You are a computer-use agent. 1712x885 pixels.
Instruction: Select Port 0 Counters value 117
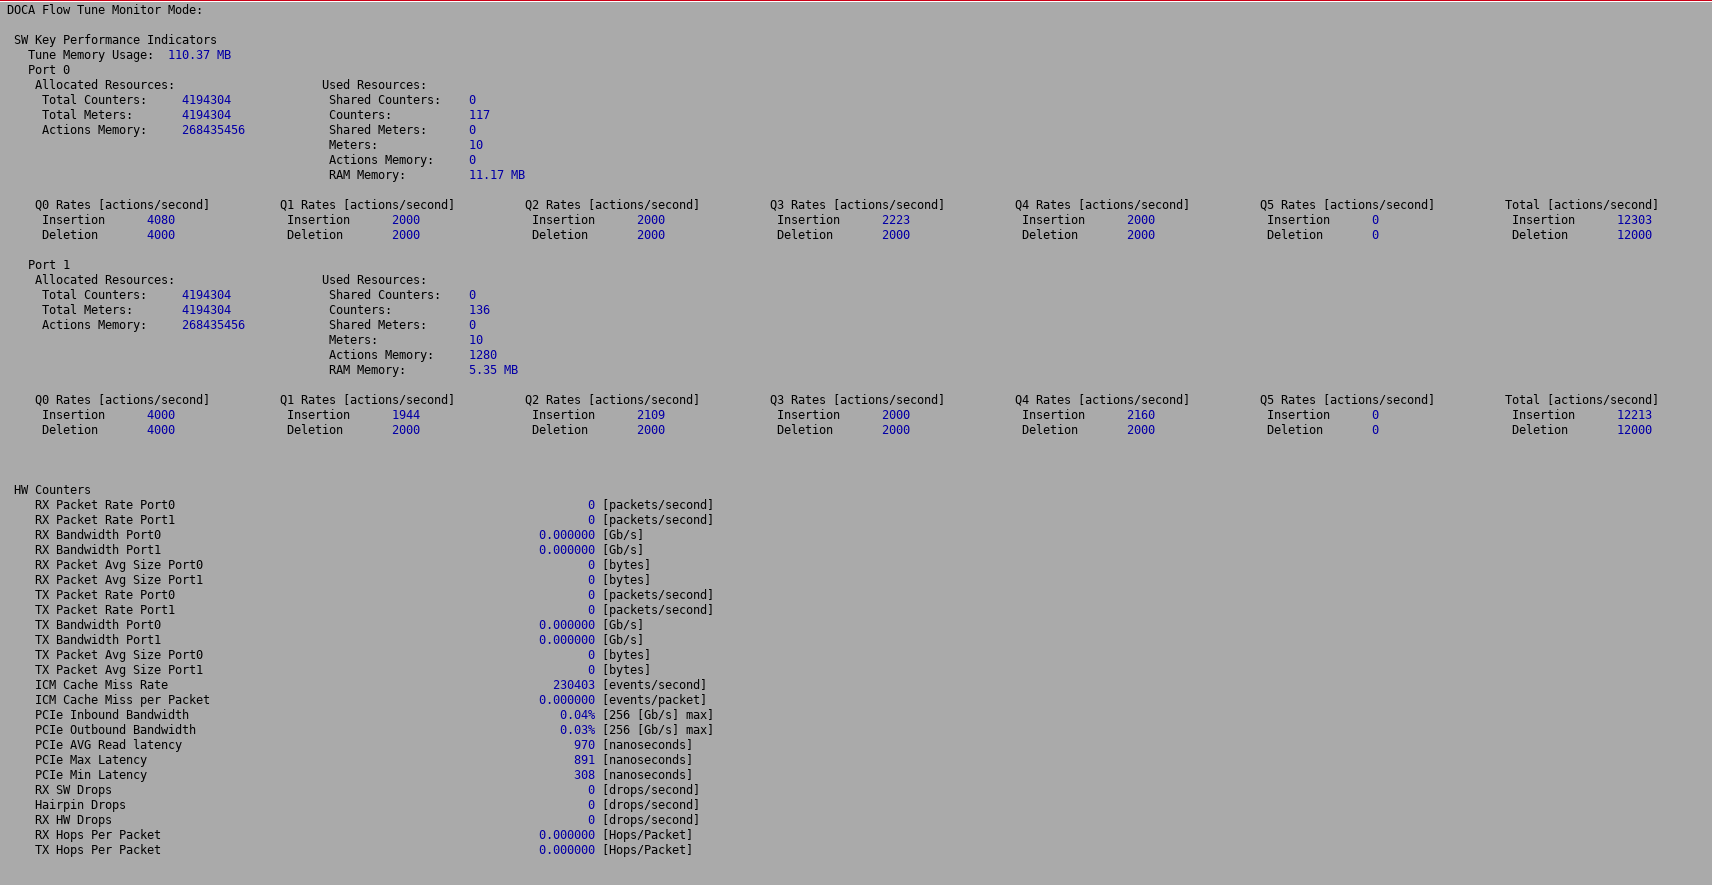coord(479,115)
